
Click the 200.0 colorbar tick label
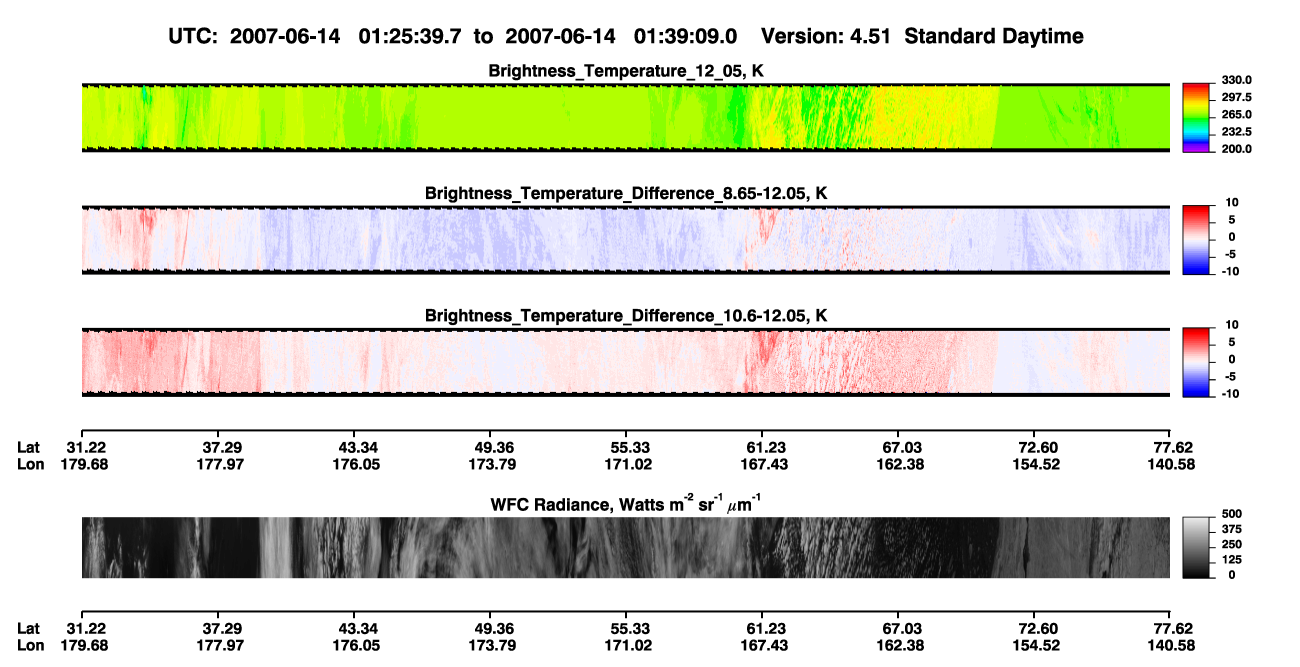click(x=1236, y=148)
